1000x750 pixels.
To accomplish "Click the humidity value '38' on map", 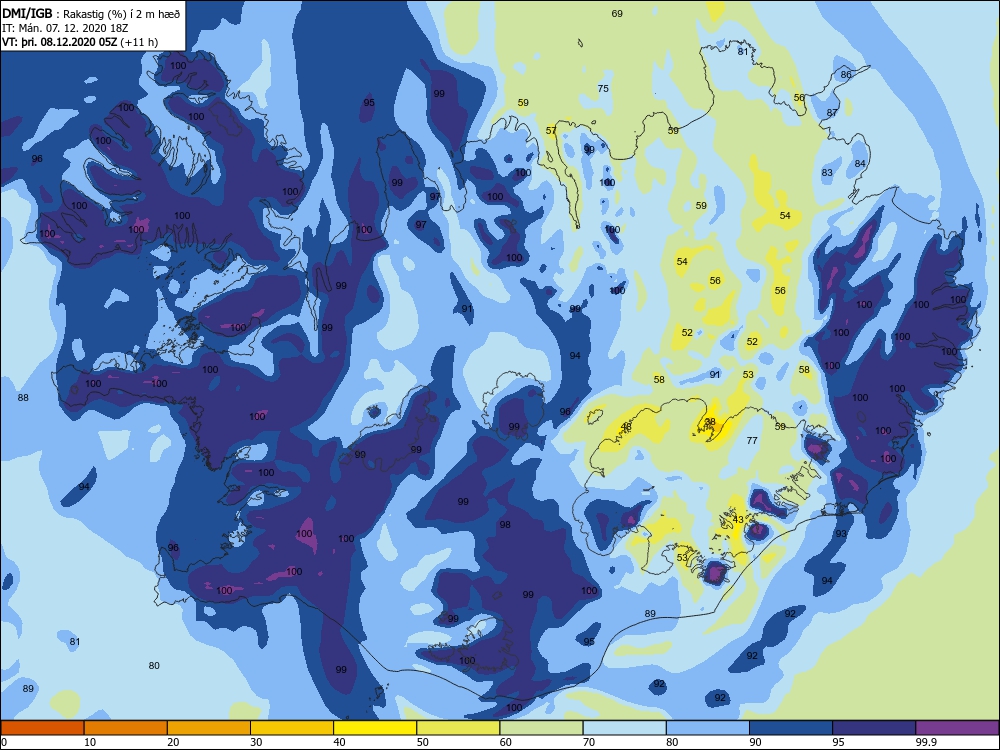I will pyautogui.click(x=710, y=422).
